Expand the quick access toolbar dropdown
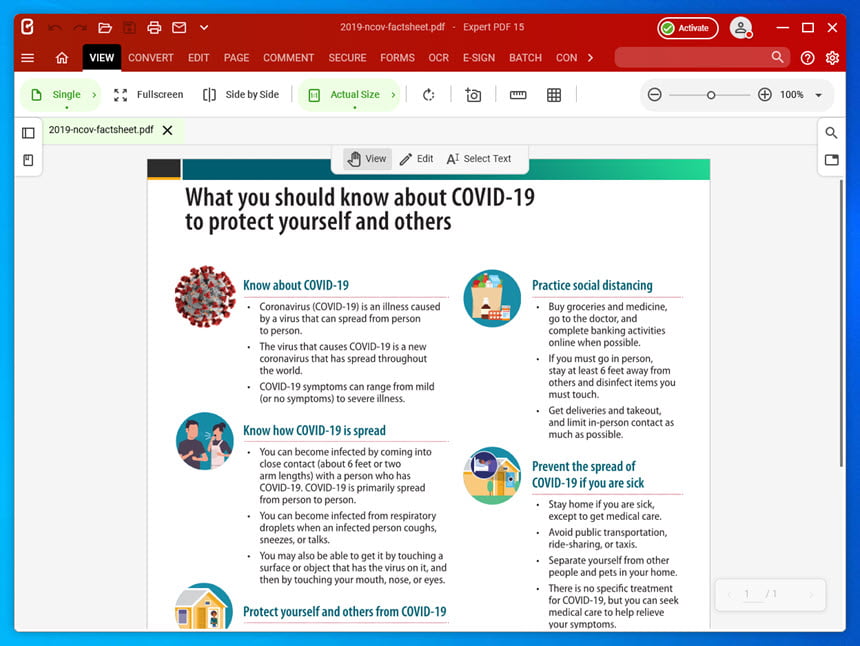Viewport: 860px width, 646px height. click(204, 27)
